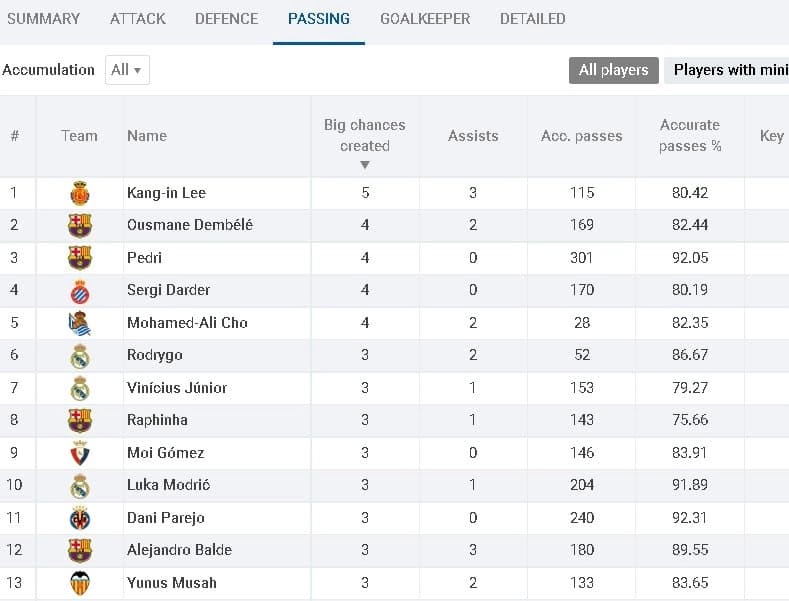Click Sergi Darder's Espanyol team crest

click(x=80, y=291)
